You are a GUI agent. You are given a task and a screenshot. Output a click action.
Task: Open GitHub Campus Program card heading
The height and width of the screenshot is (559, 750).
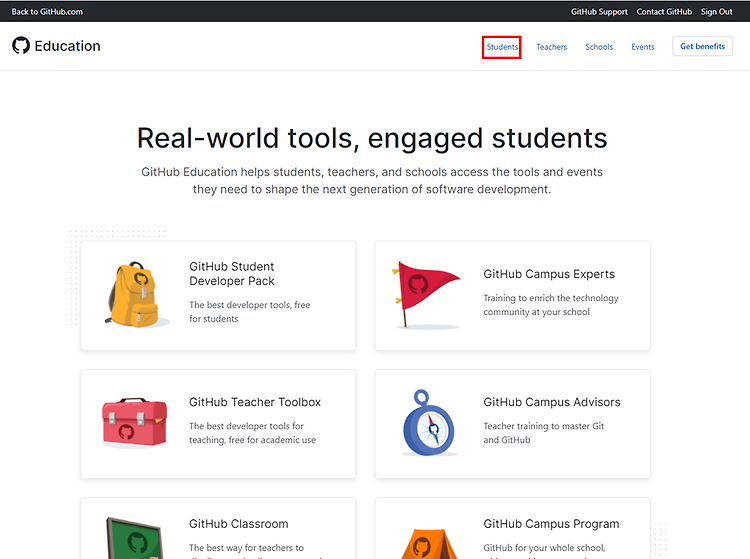click(x=551, y=524)
